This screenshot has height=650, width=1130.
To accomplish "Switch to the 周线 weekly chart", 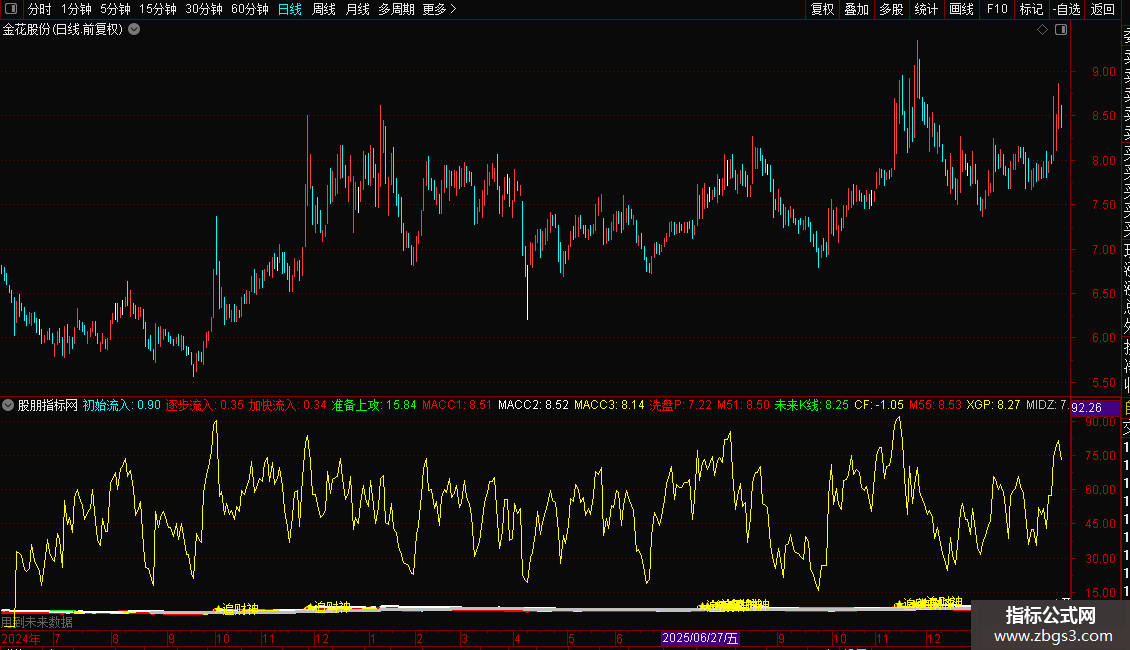I will pos(324,9).
